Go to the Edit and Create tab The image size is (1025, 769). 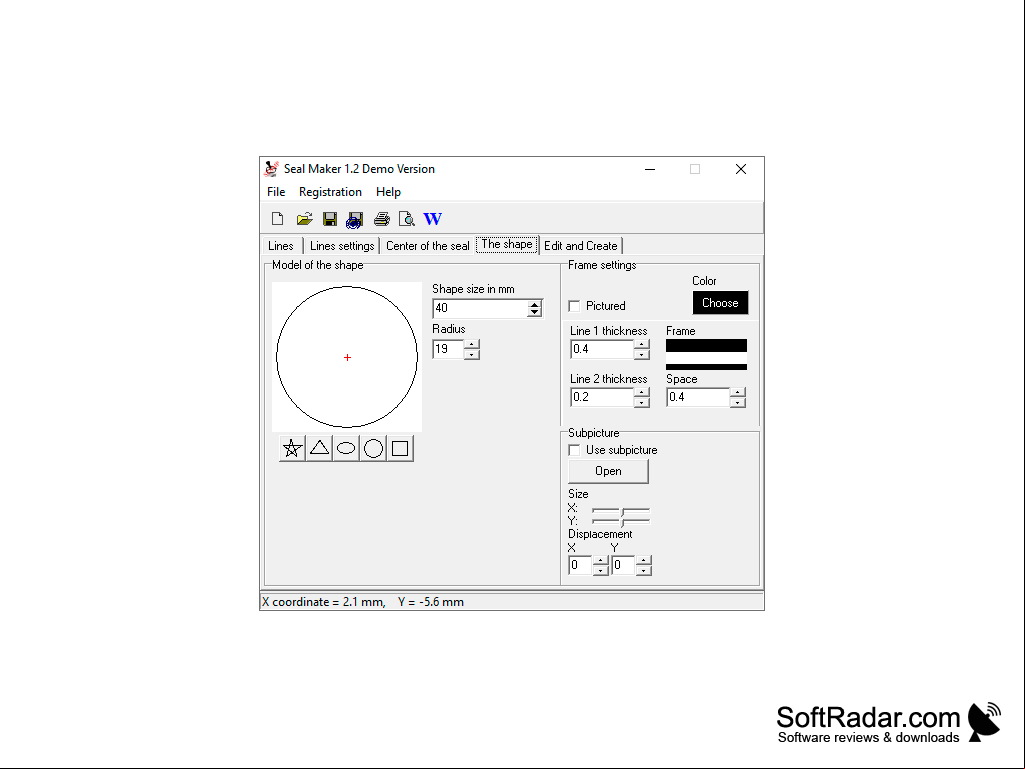580,246
